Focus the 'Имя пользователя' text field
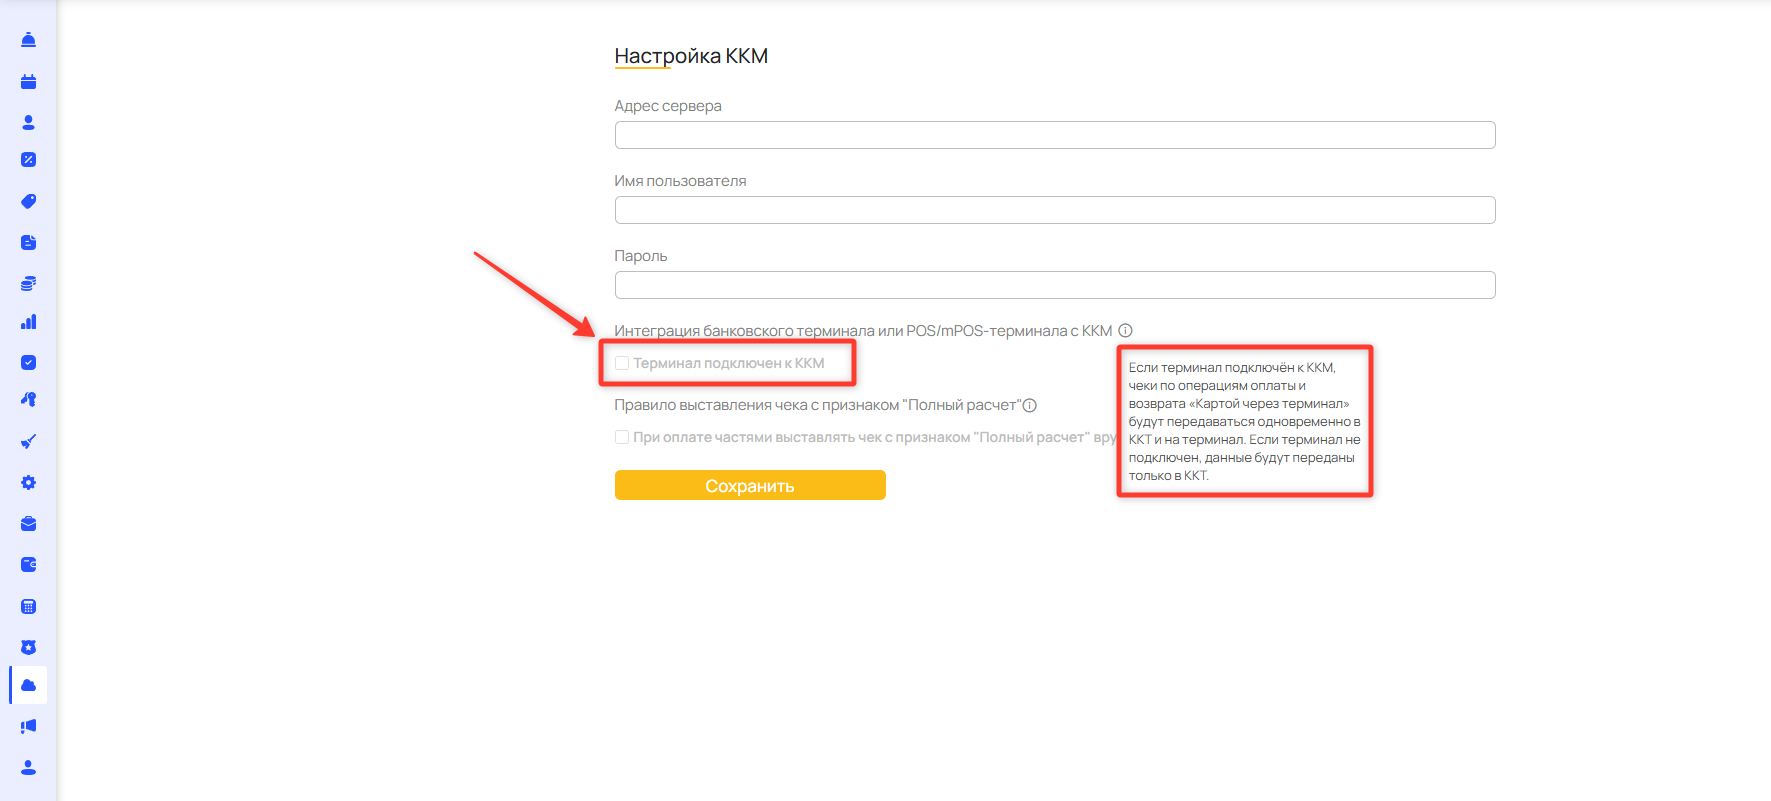The height and width of the screenshot is (801, 1771). pyautogui.click(x=1054, y=210)
